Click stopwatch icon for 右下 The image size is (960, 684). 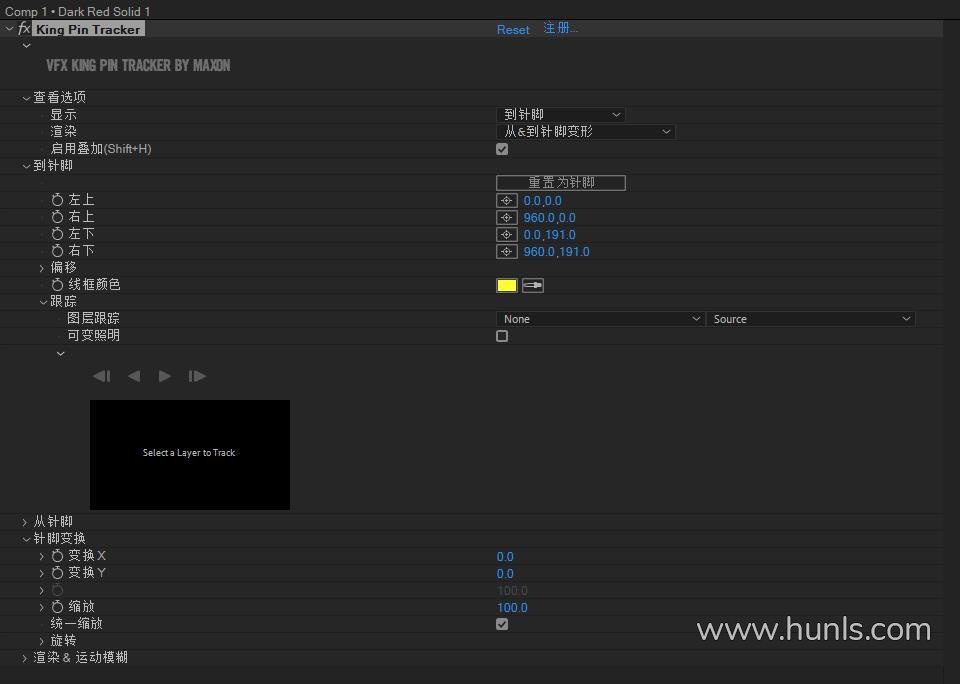[x=58, y=251]
